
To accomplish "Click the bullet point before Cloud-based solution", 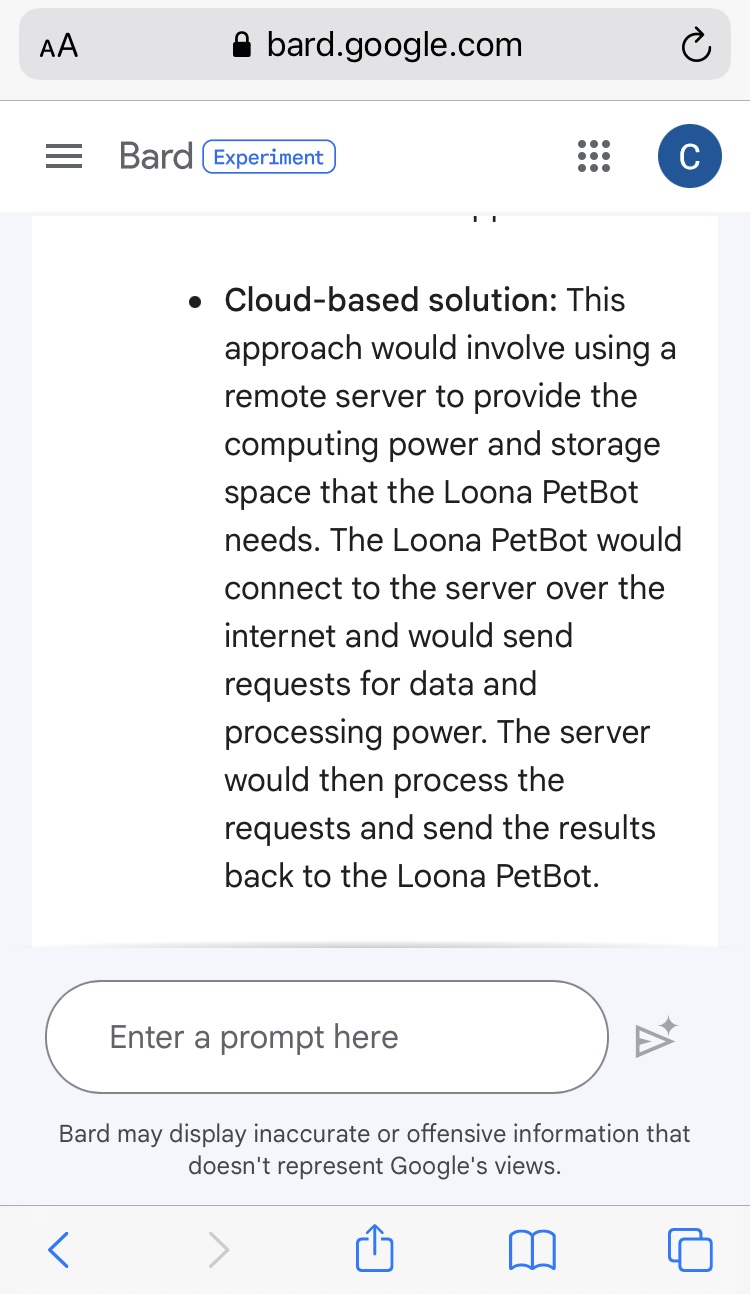I will tap(198, 301).
